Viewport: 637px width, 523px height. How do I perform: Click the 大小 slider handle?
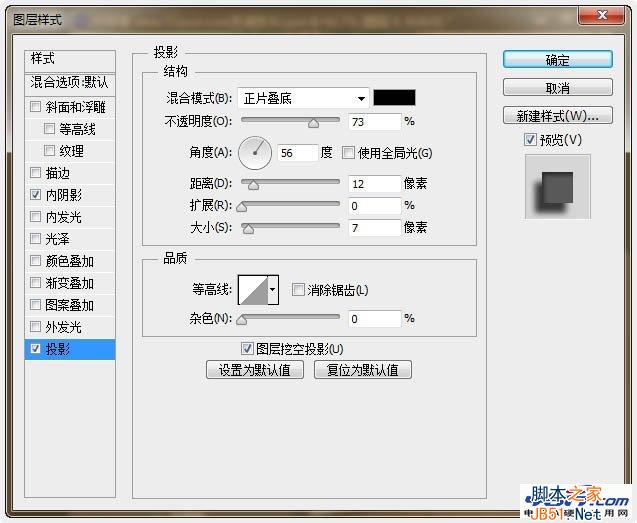point(248,229)
